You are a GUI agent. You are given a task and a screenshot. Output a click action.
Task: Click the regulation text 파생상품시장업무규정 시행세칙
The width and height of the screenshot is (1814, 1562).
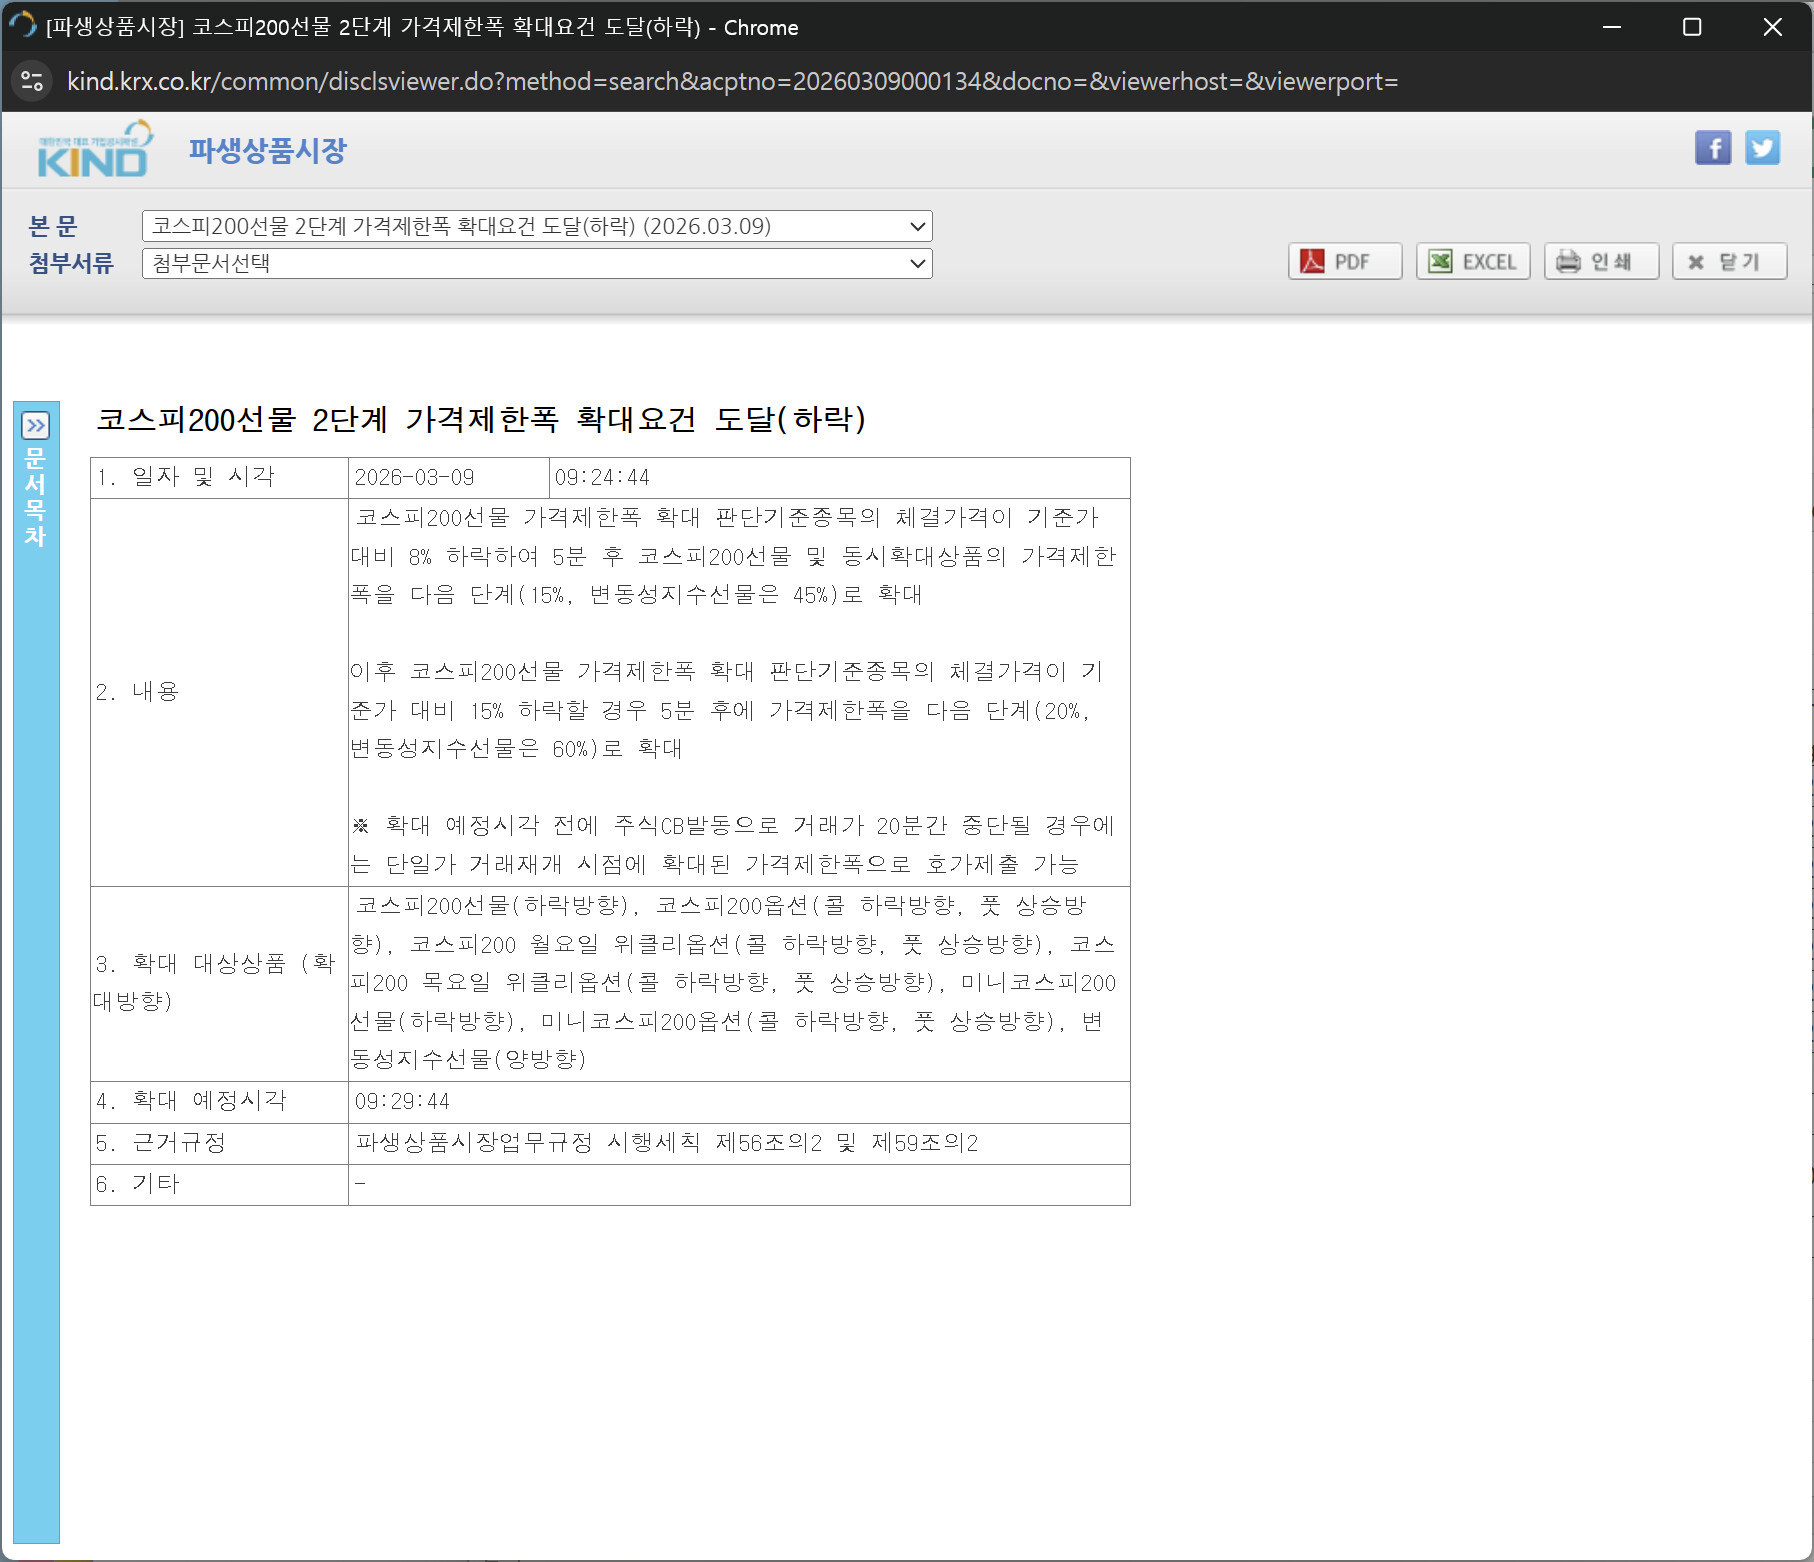click(x=528, y=1143)
